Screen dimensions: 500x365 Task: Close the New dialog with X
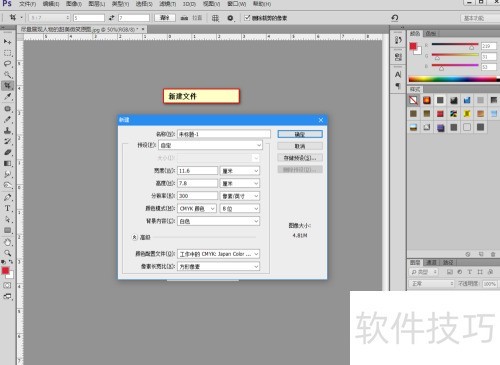[x=321, y=120]
